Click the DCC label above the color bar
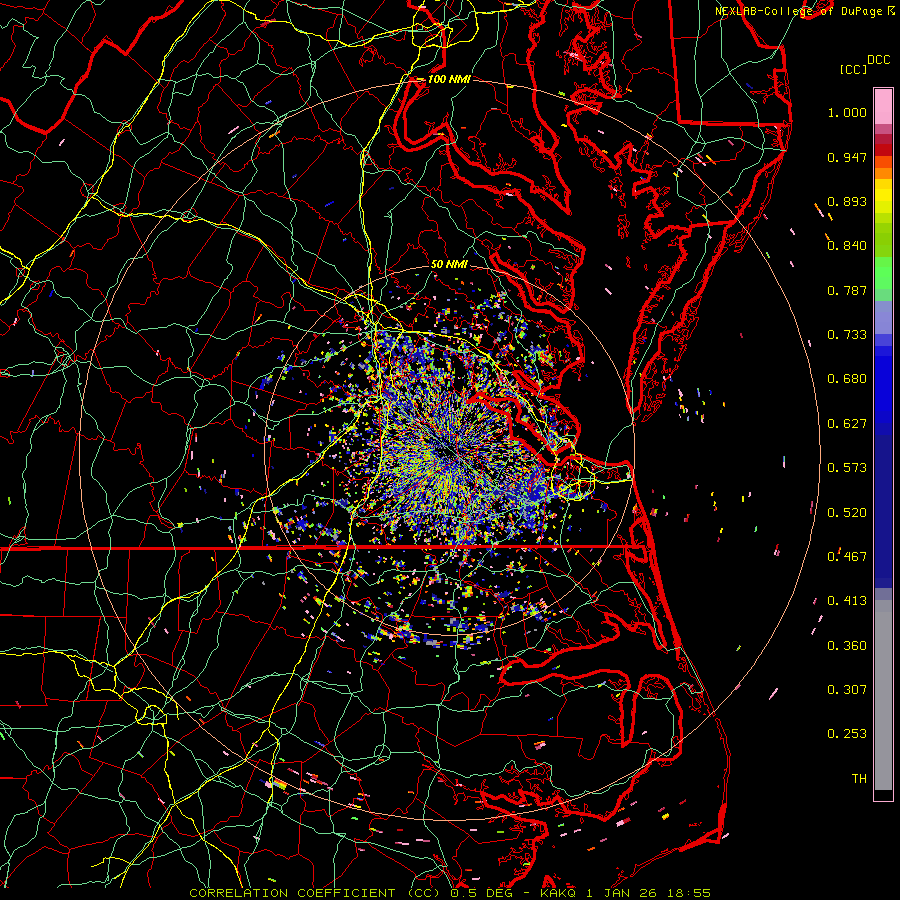The image size is (900, 900). [x=878, y=60]
